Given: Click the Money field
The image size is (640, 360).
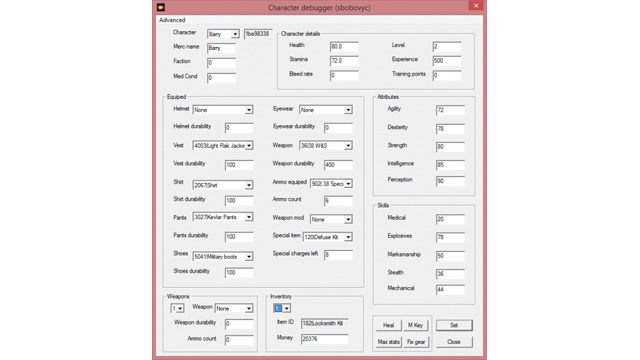Looking at the screenshot, I should tap(324, 339).
